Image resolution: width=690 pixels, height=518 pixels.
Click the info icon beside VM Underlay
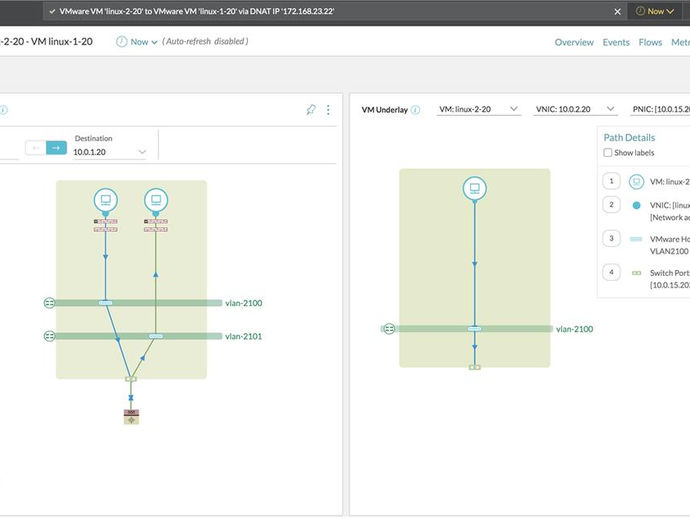pyautogui.click(x=415, y=110)
